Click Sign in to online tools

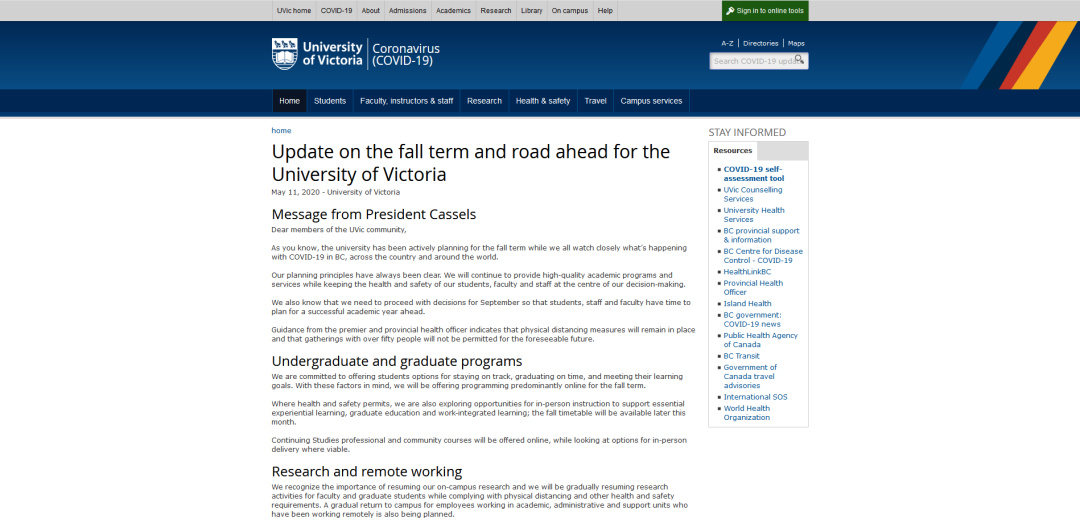point(765,11)
